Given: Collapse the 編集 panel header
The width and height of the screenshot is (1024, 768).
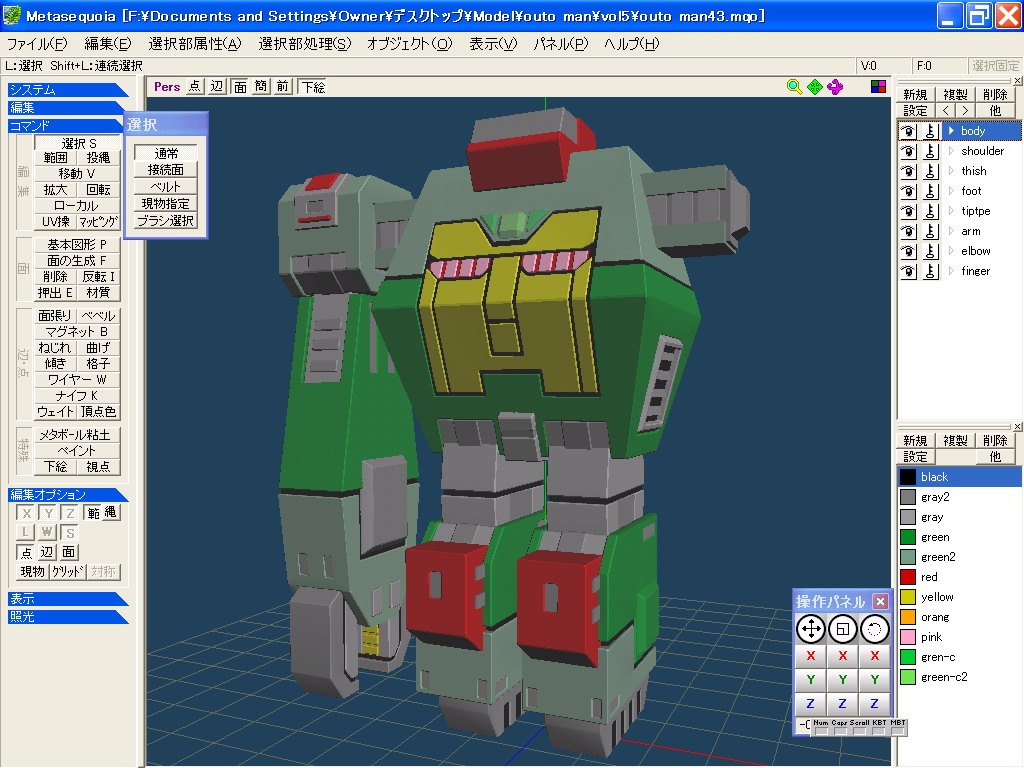Looking at the screenshot, I should [x=68, y=107].
